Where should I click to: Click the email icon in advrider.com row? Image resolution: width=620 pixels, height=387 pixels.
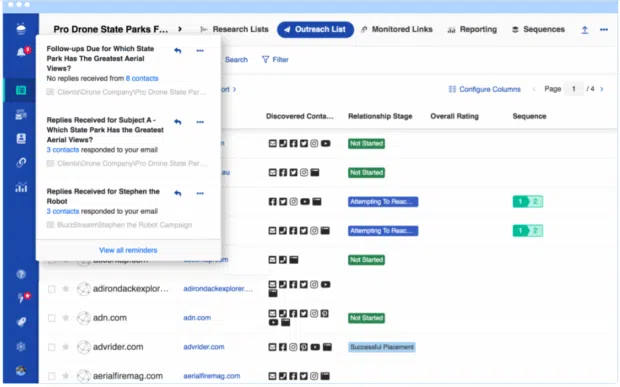272,347
